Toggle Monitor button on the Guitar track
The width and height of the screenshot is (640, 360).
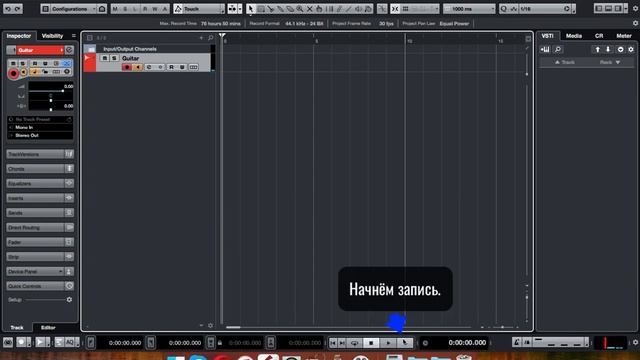pos(138,67)
